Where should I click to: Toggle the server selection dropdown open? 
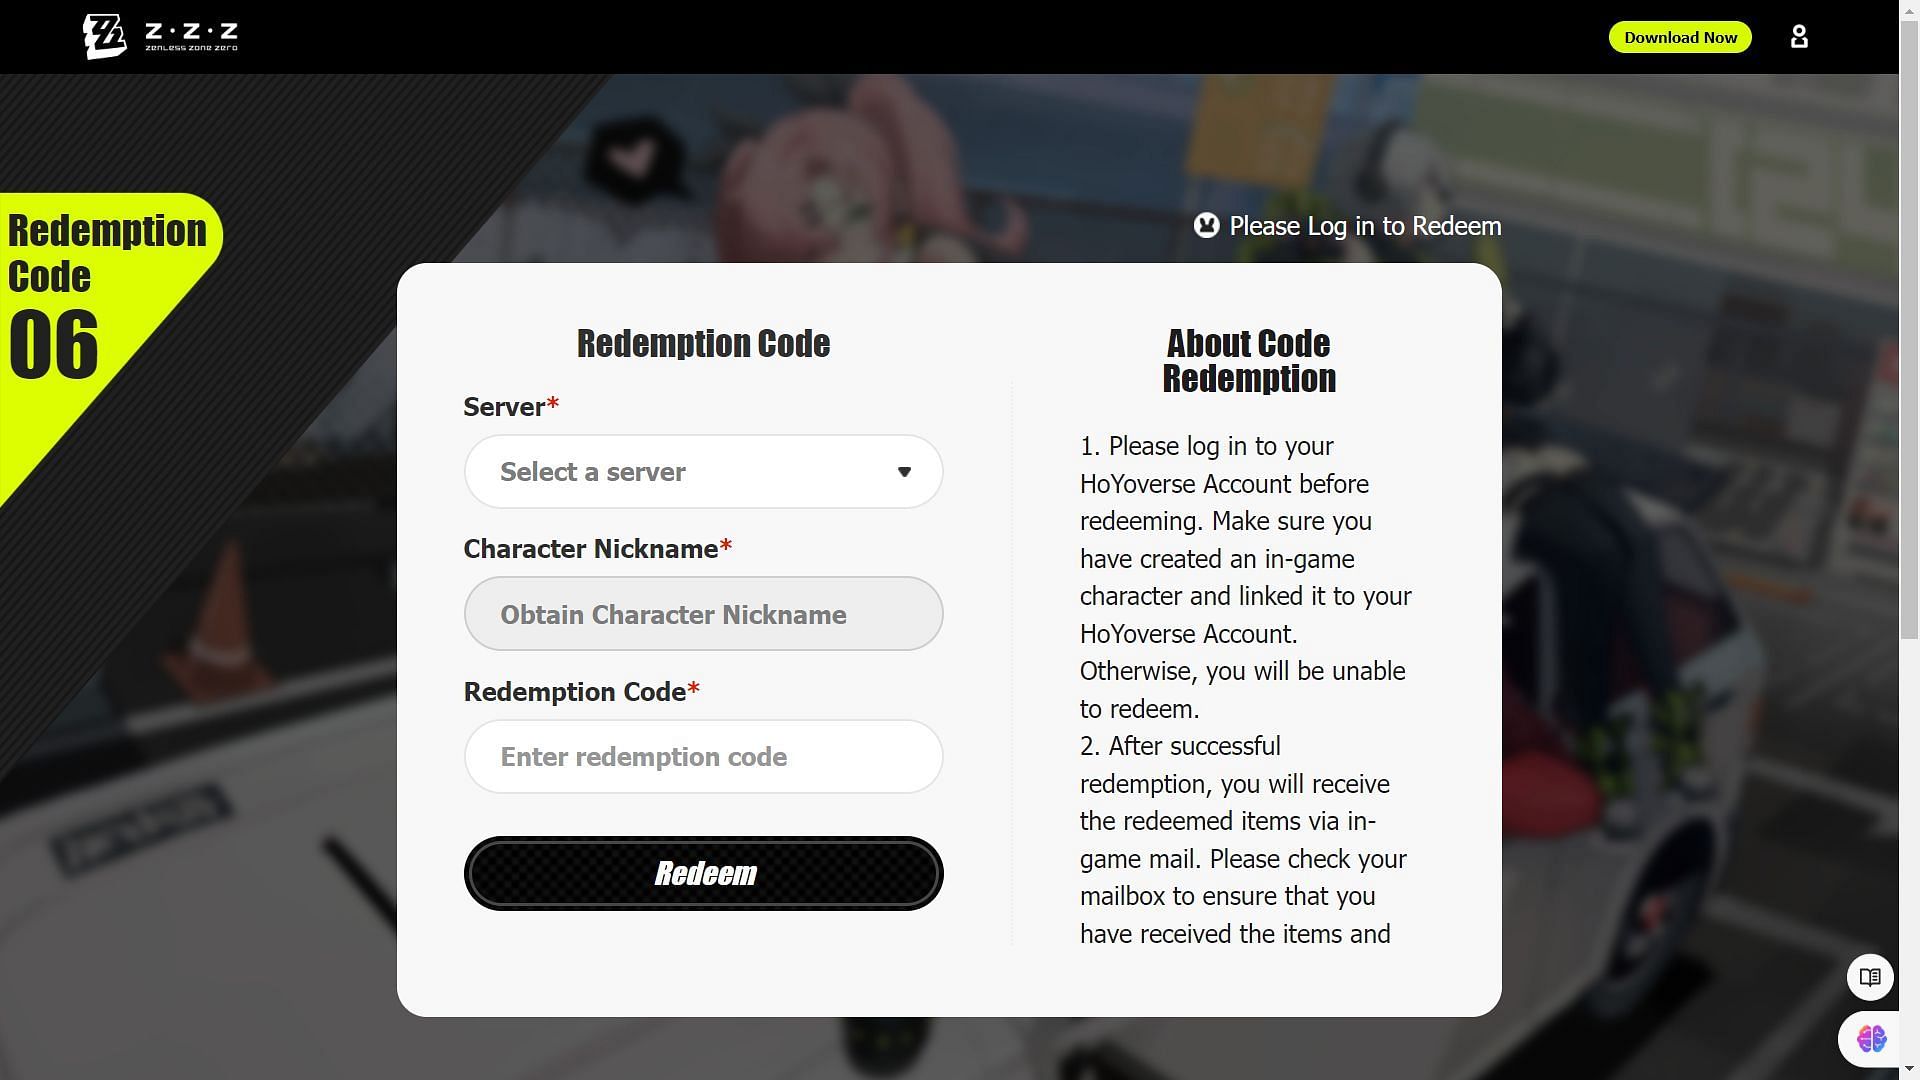click(x=703, y=471)
